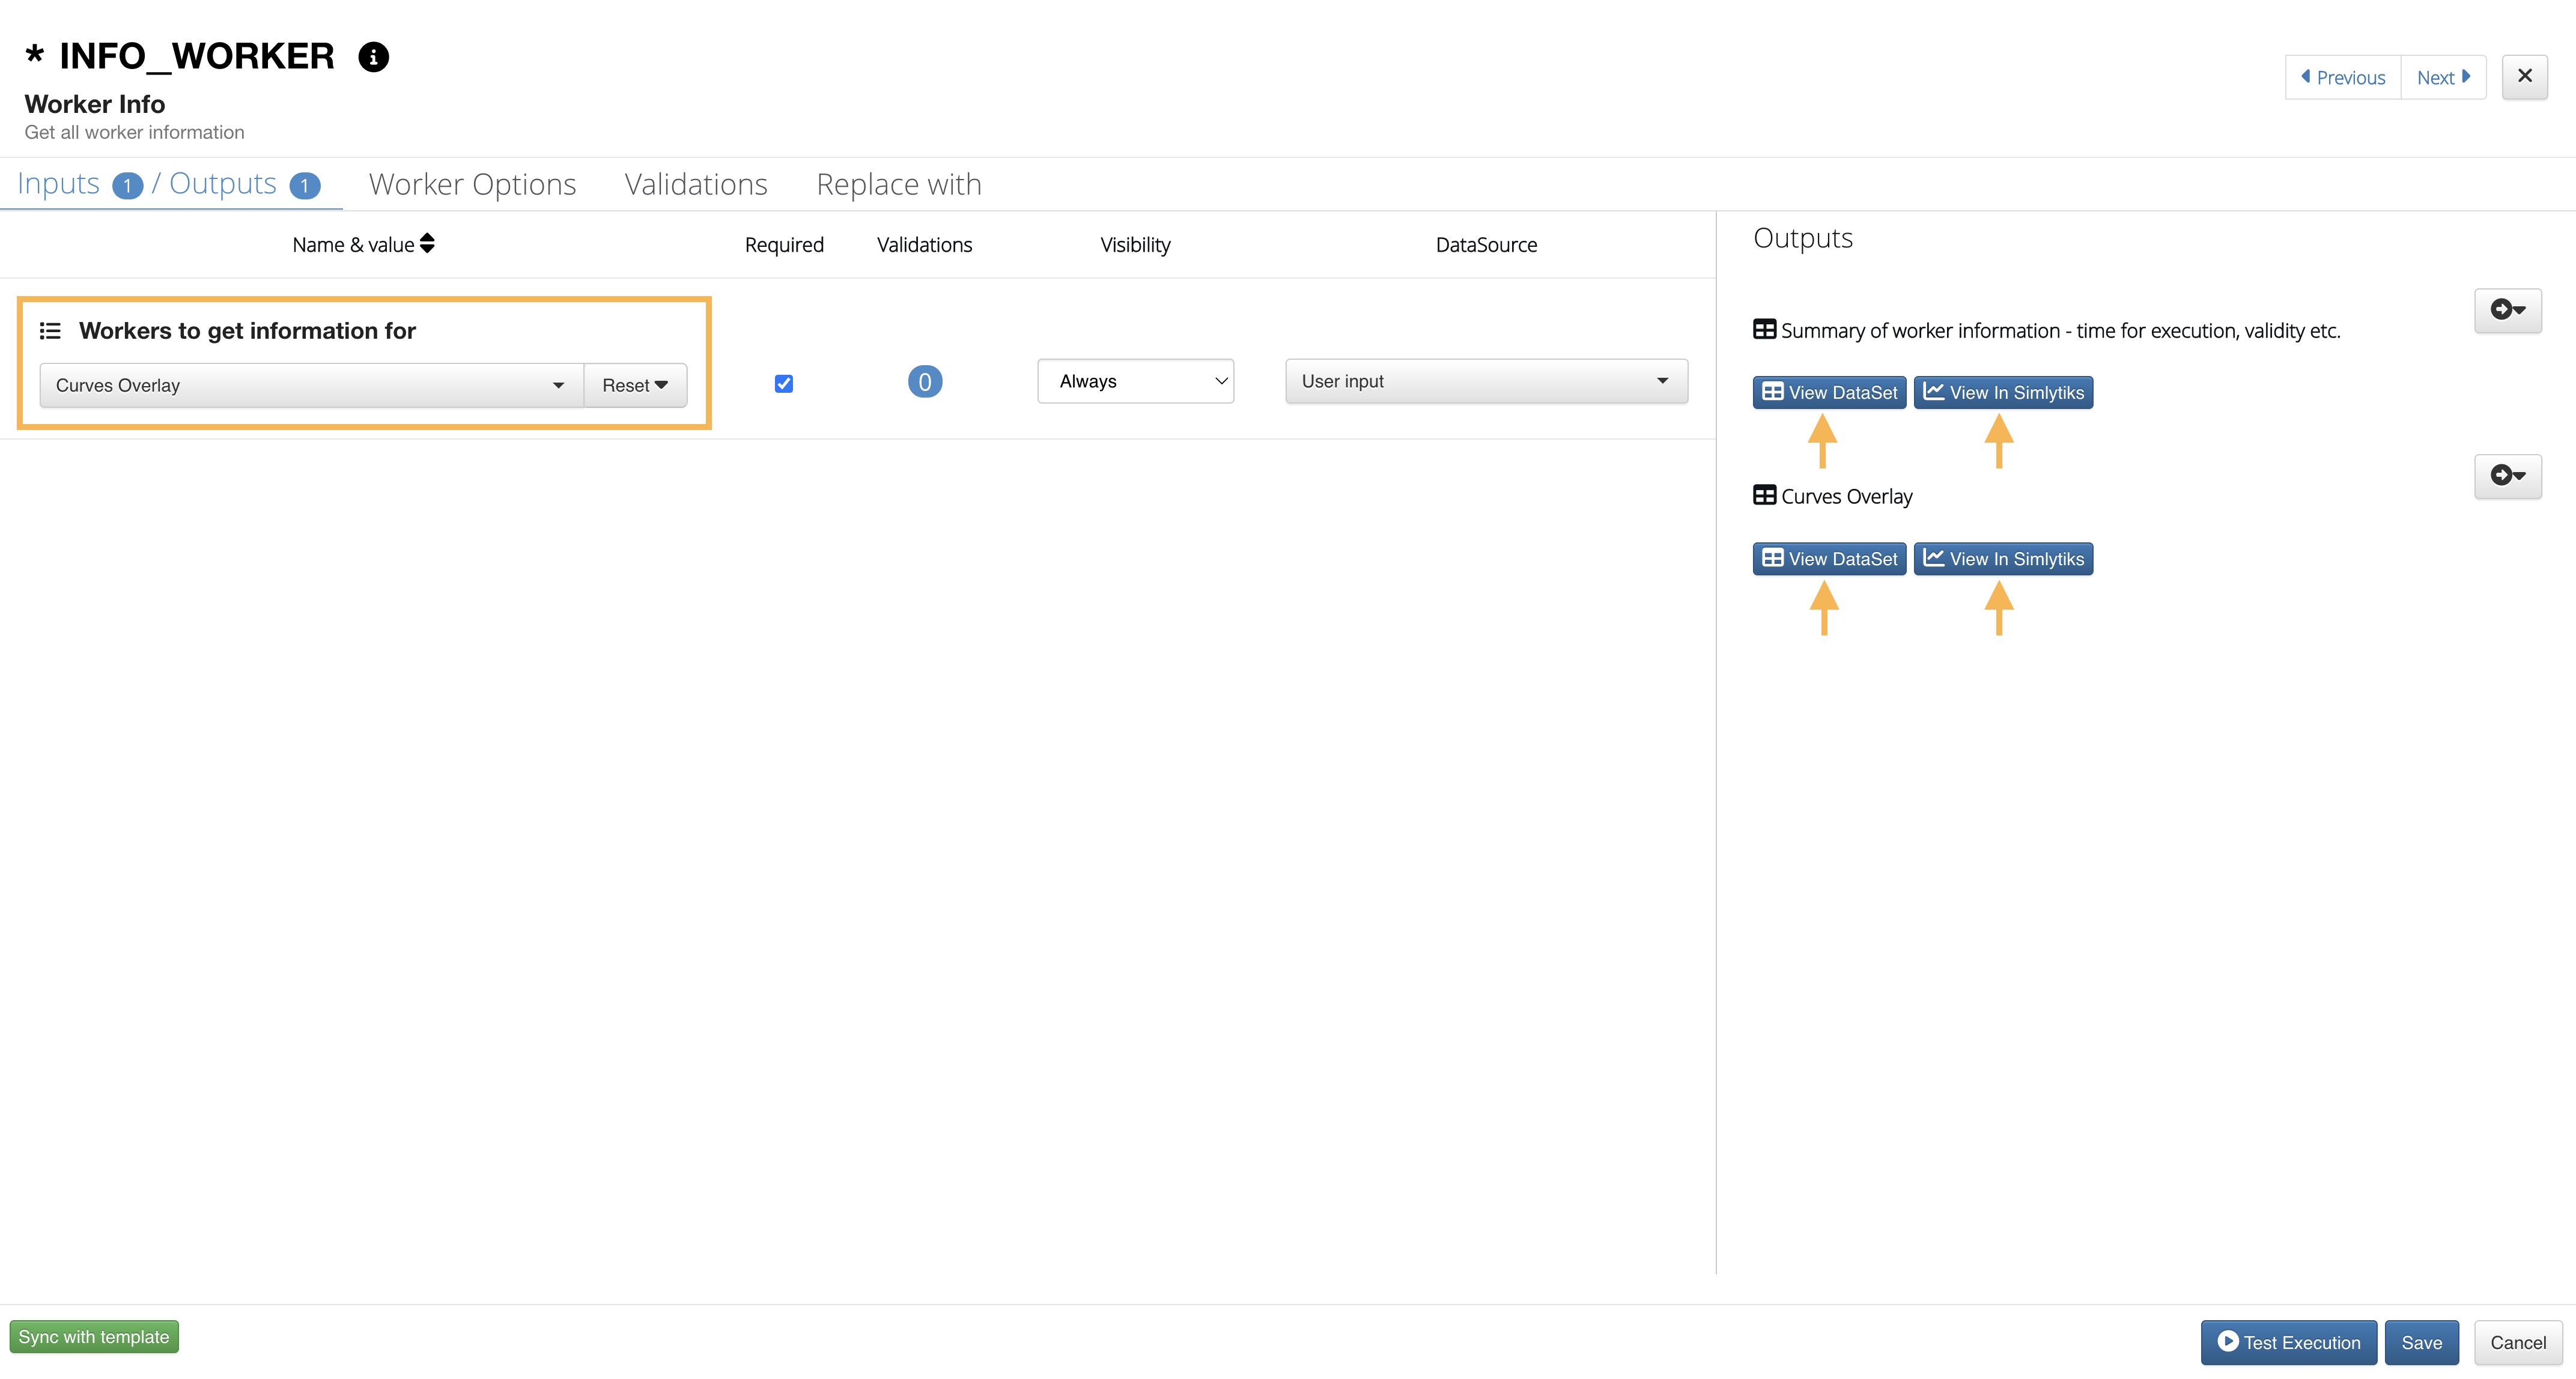2576x1379 pixels.
Task: Click table icon next to Summary of worker information
Action: point(1764,330)
